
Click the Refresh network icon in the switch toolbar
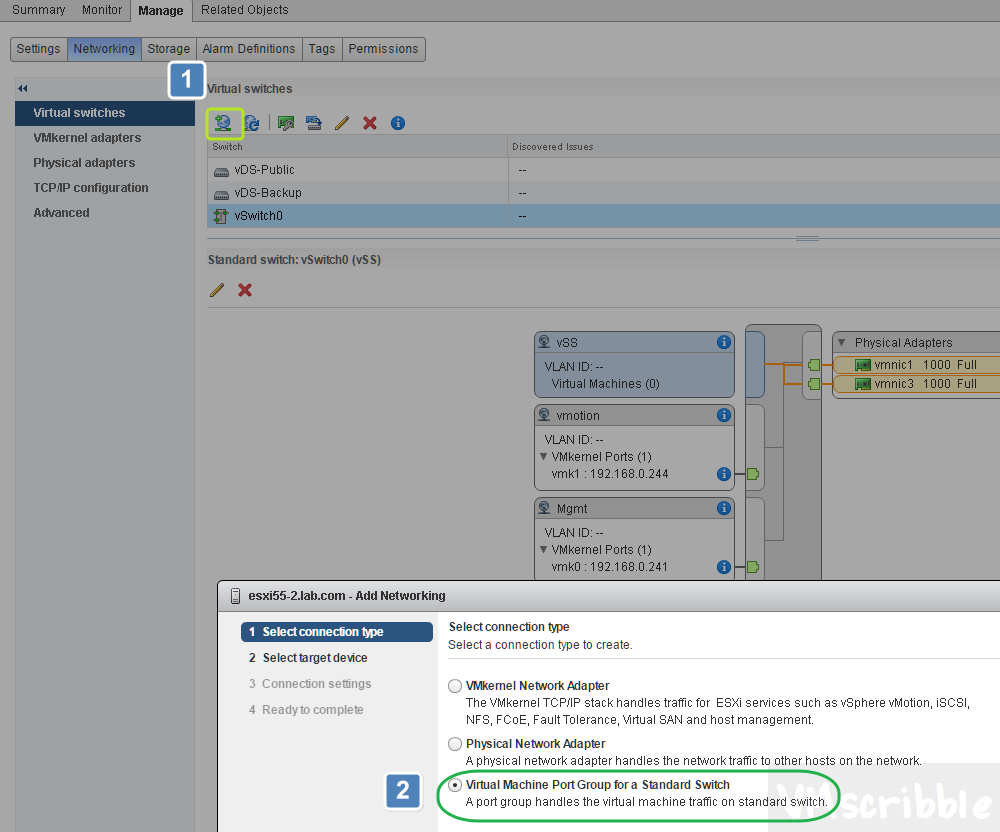(x=252, y=123)
